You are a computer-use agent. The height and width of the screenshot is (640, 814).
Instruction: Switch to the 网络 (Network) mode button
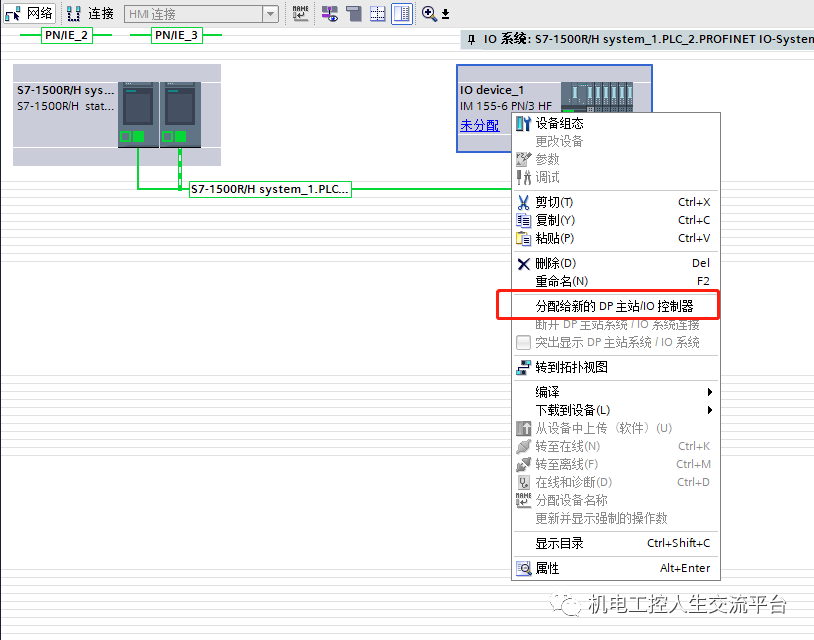pos(29,13)
